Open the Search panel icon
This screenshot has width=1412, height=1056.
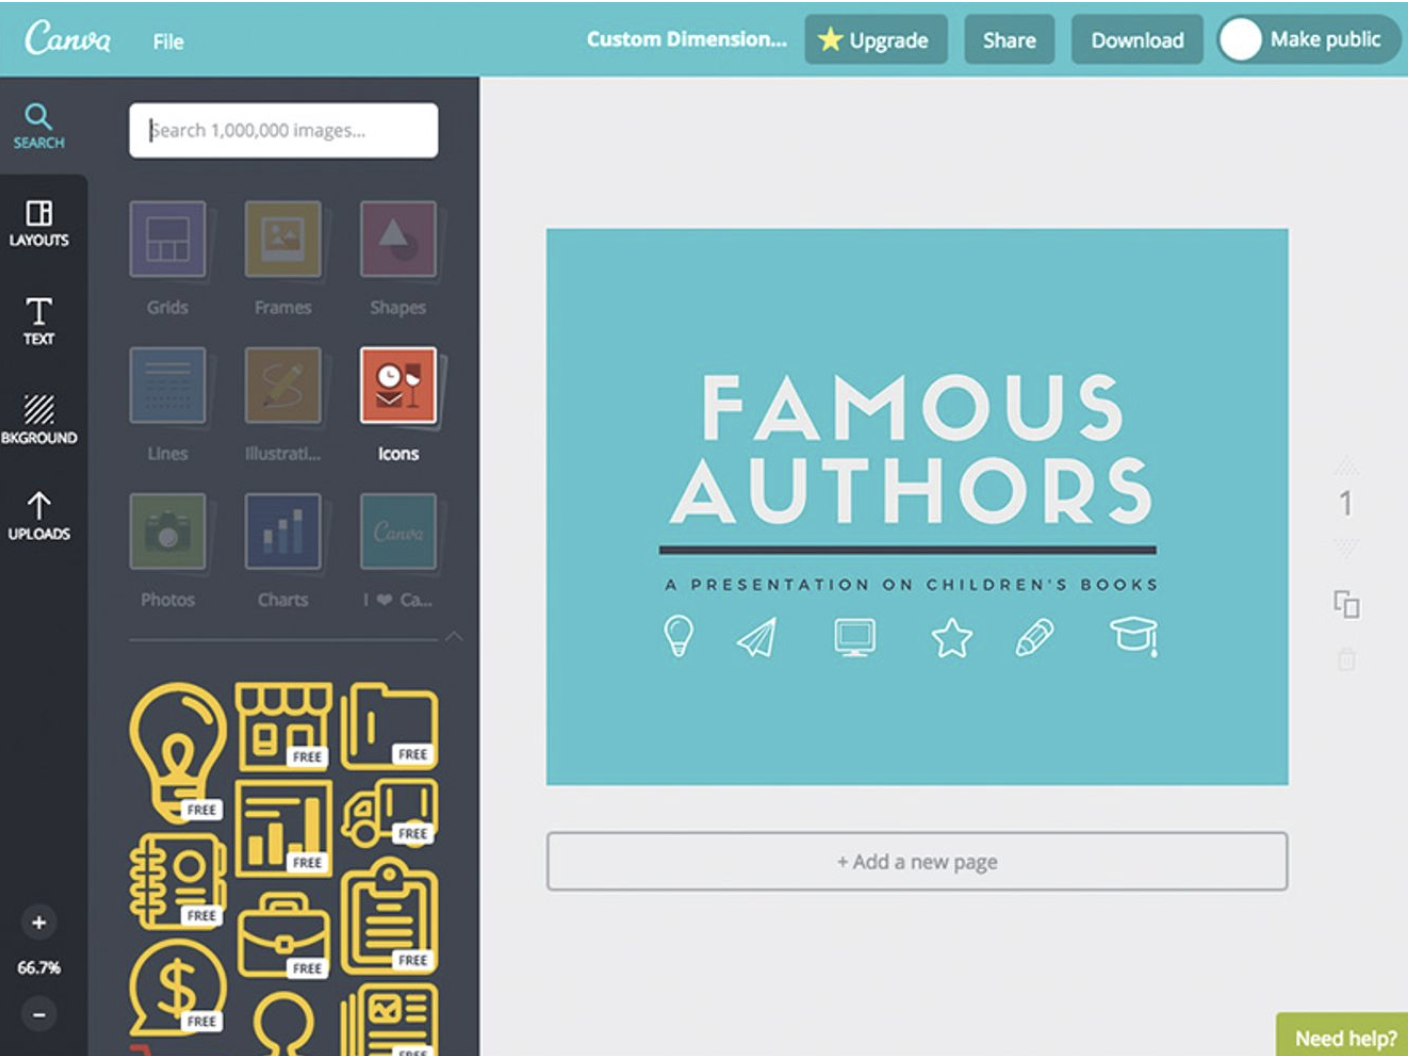tap(39, 126)
